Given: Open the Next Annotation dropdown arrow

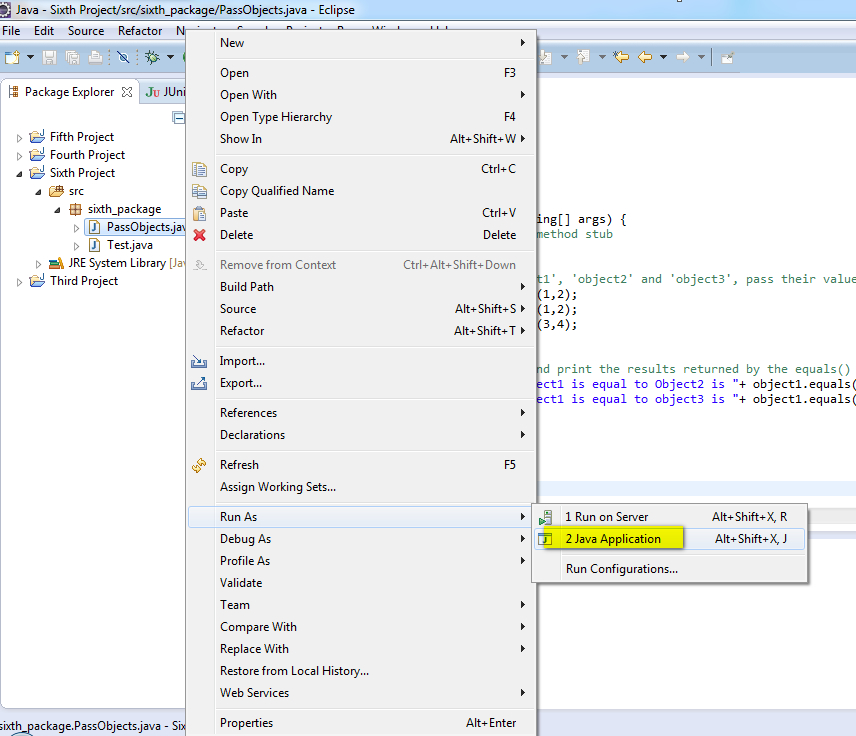Looking at the screenshot, I should pos(564,57).
